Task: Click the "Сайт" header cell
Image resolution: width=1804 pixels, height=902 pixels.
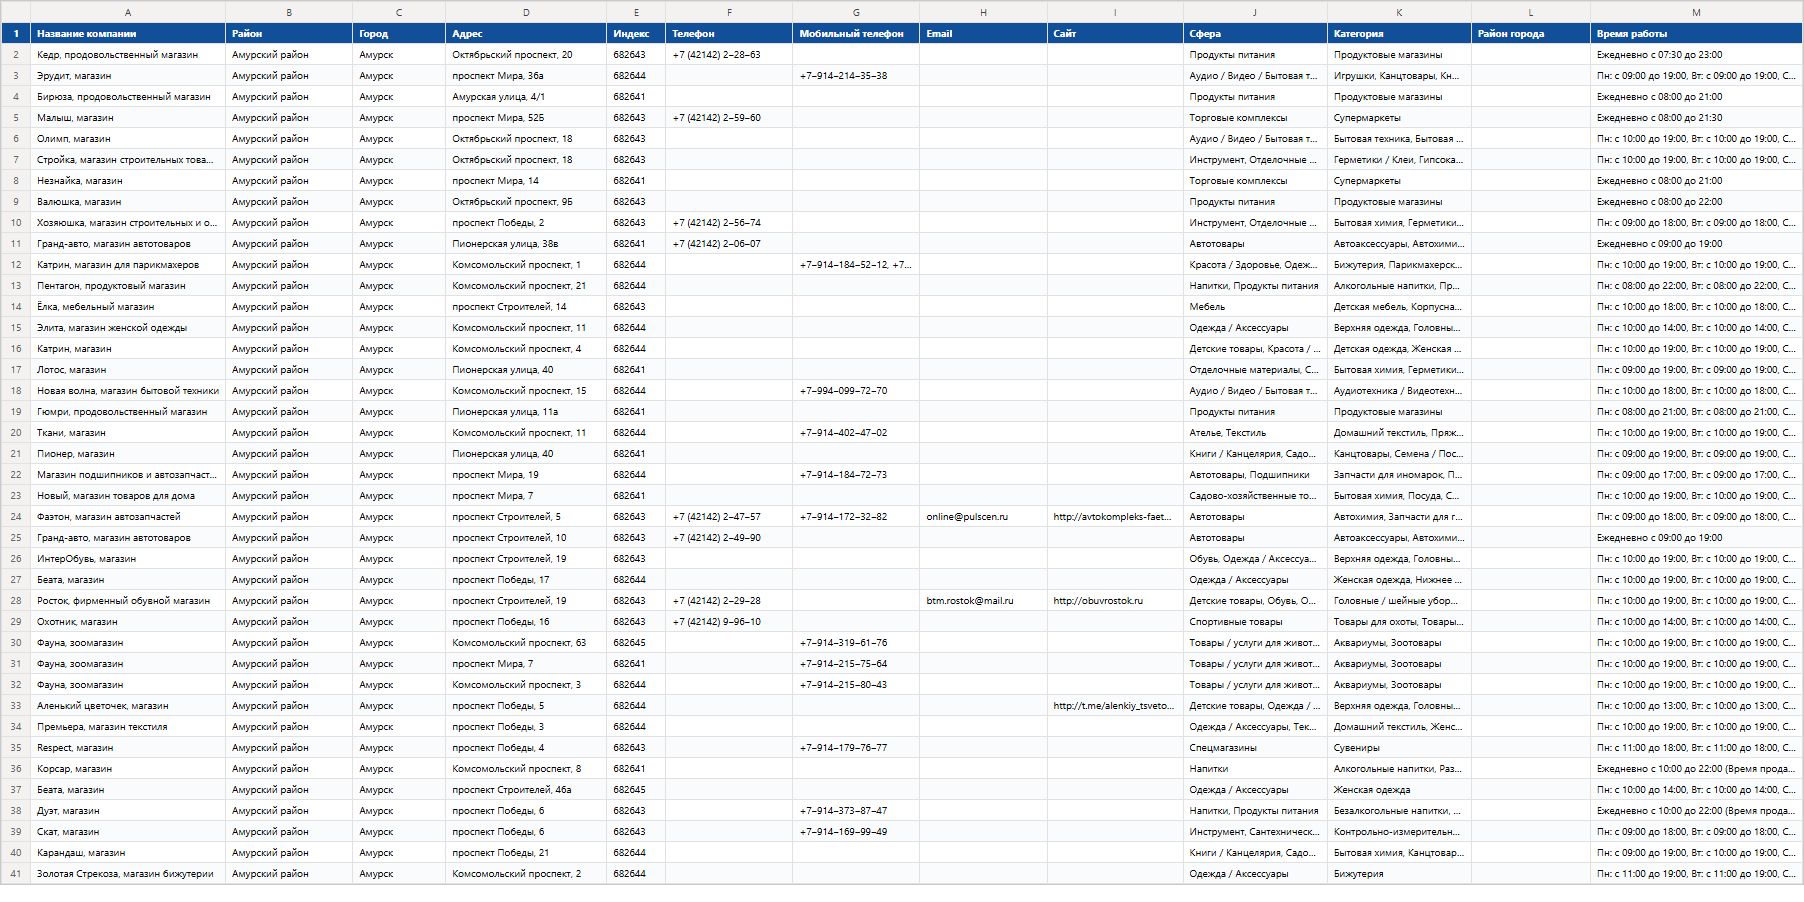Action: coord(1115,33)
